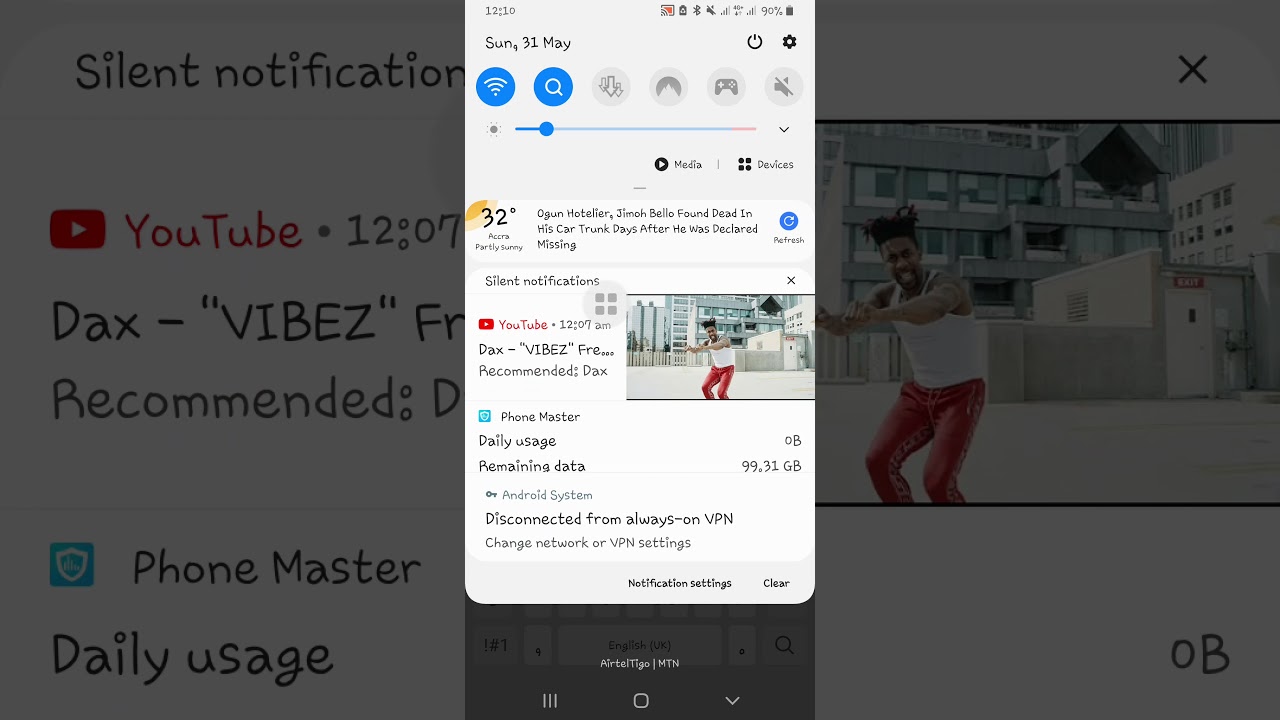Open the power menu icon
1280x720 pixels.
coord(755,42)
